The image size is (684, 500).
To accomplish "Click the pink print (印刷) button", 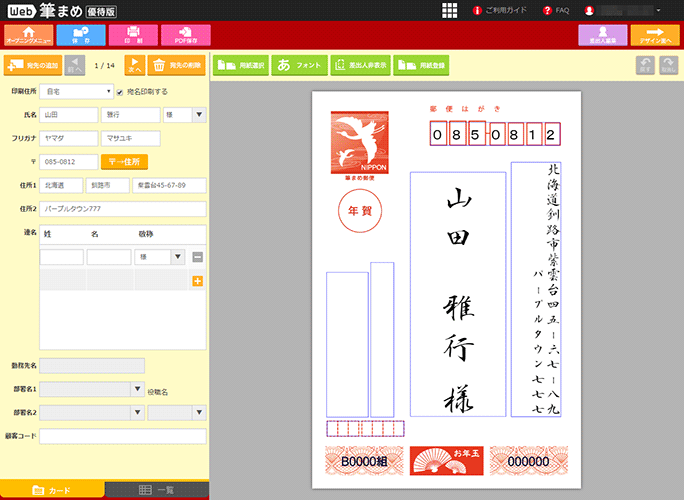I will [133, 35].
